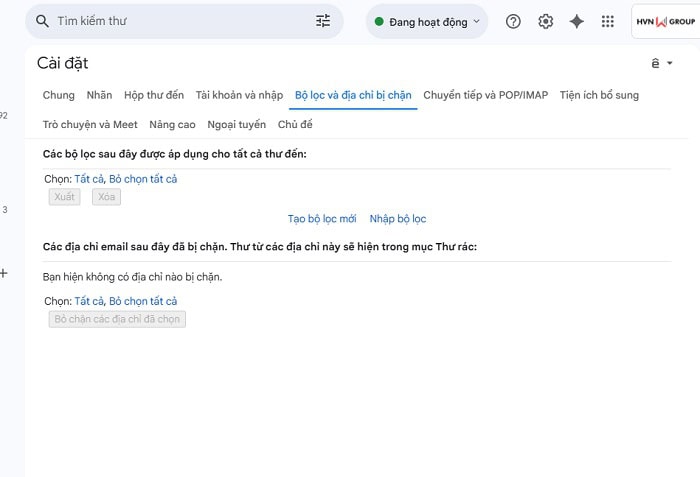Open the Google apps grid
Screen dimensions: 700x477
pyautogui.click(x=607, y=21)
